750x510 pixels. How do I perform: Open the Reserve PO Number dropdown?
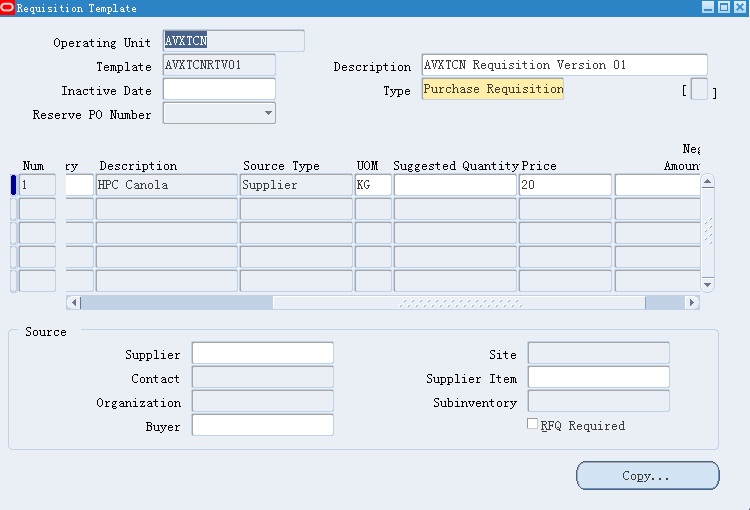pyautogui.click(x=268, y=113)
